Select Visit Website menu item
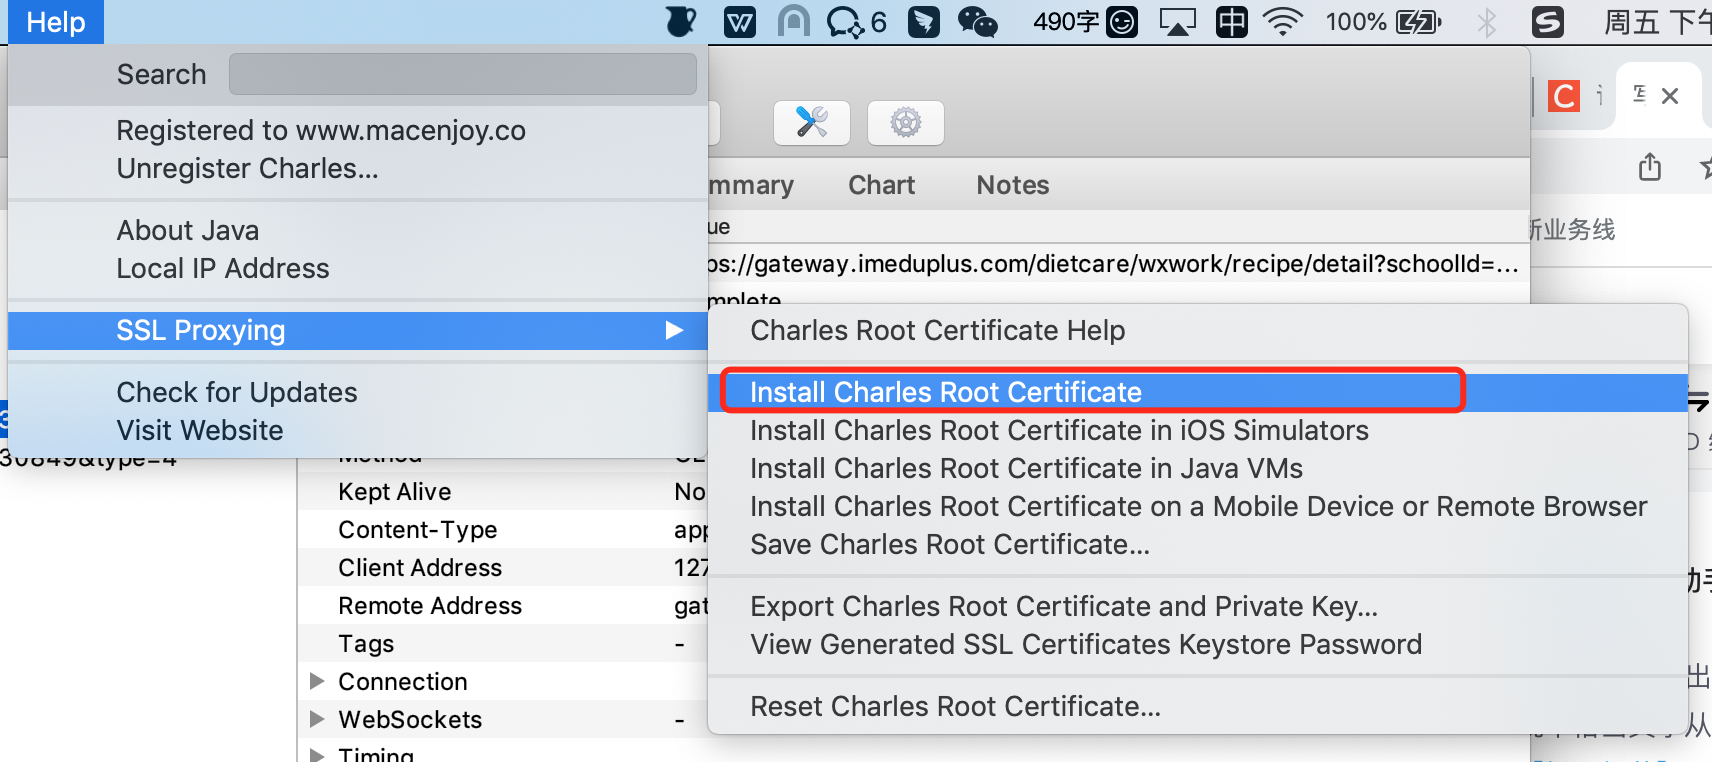1712x762 pixels. (358, 431)
